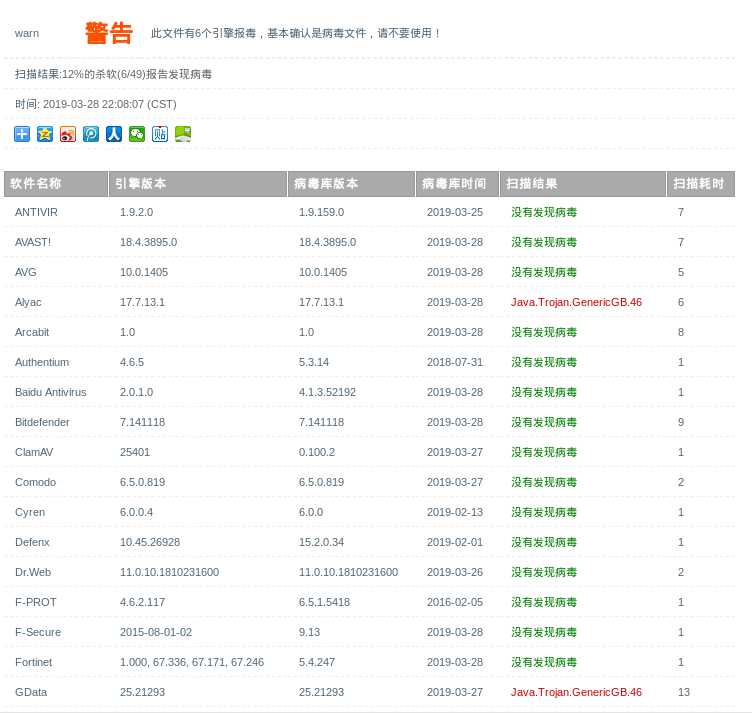Select the 引擎版本 column header

pyautogui.click(x=198, y=184)
